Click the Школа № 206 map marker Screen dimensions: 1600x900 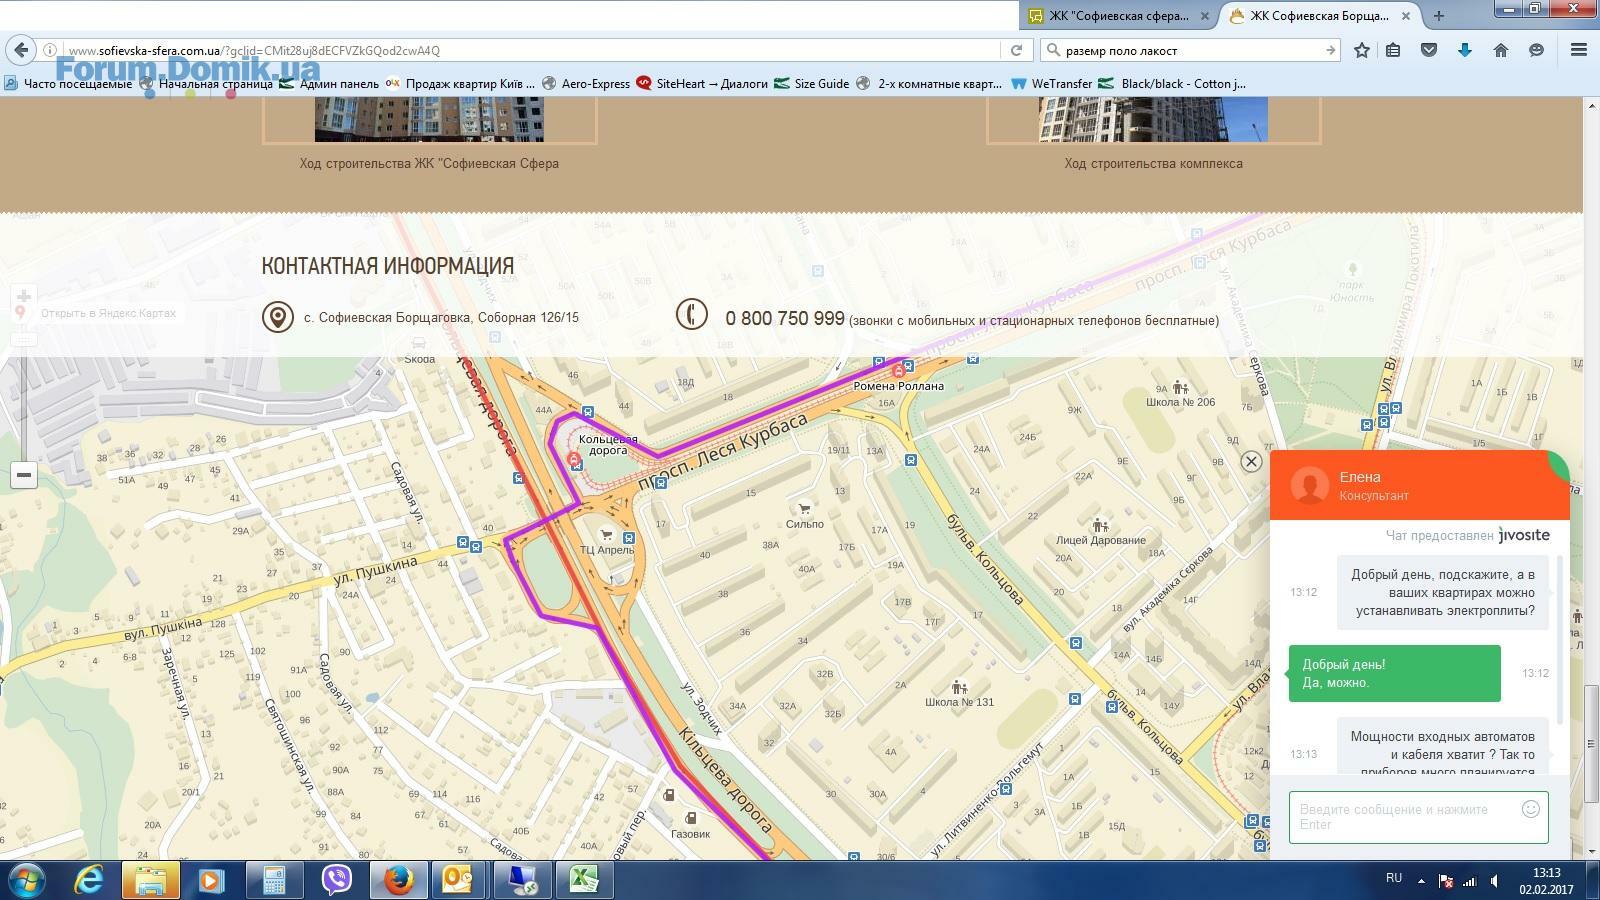pos(1180,387)
